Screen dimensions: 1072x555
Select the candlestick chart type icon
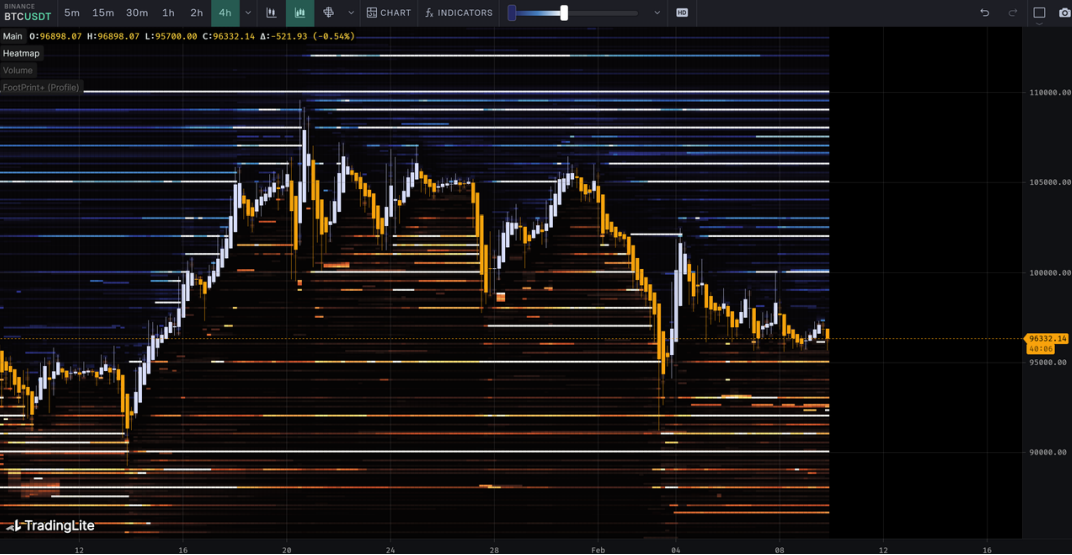[x=271, y=13]
